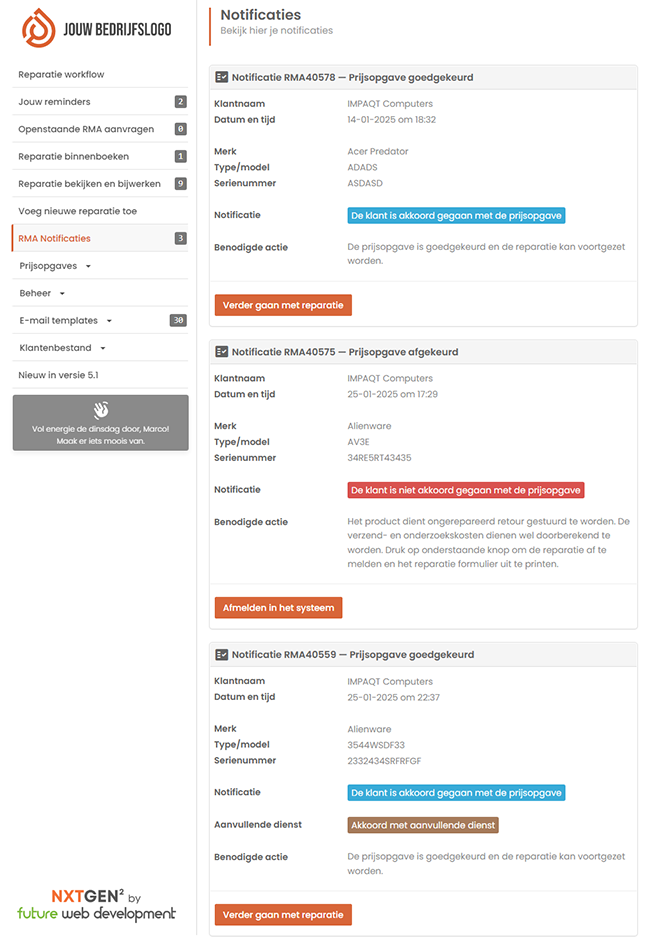Expand the Prijsopgaves dropdown menu
650x944 pixels.
click(55, 267)
